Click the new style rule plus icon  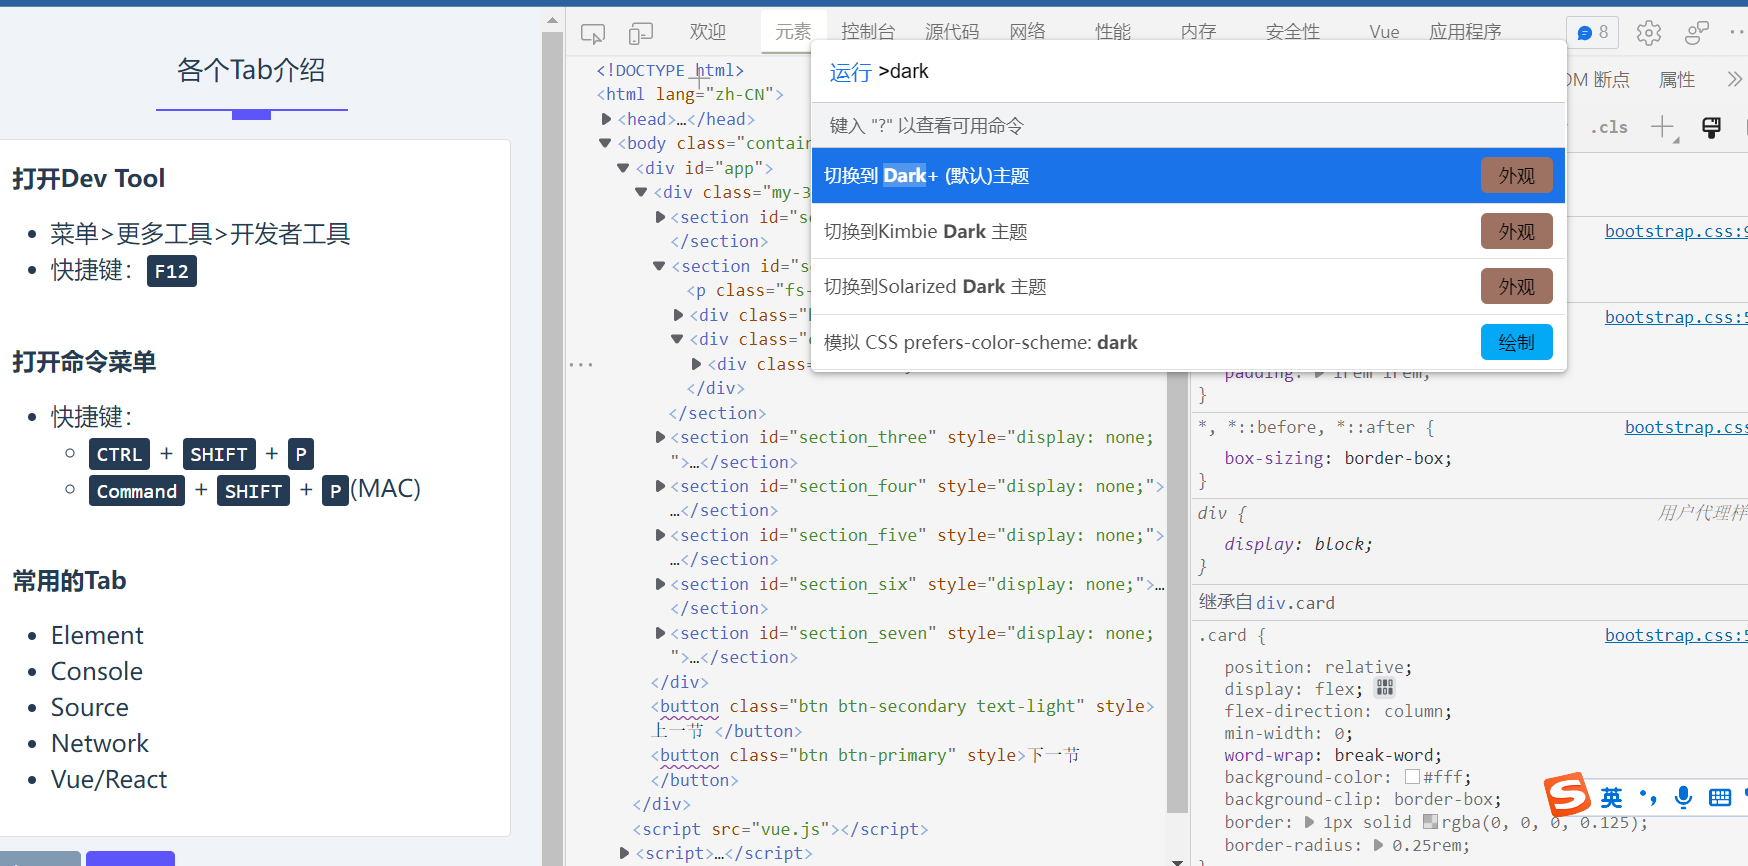(1662, 127)
